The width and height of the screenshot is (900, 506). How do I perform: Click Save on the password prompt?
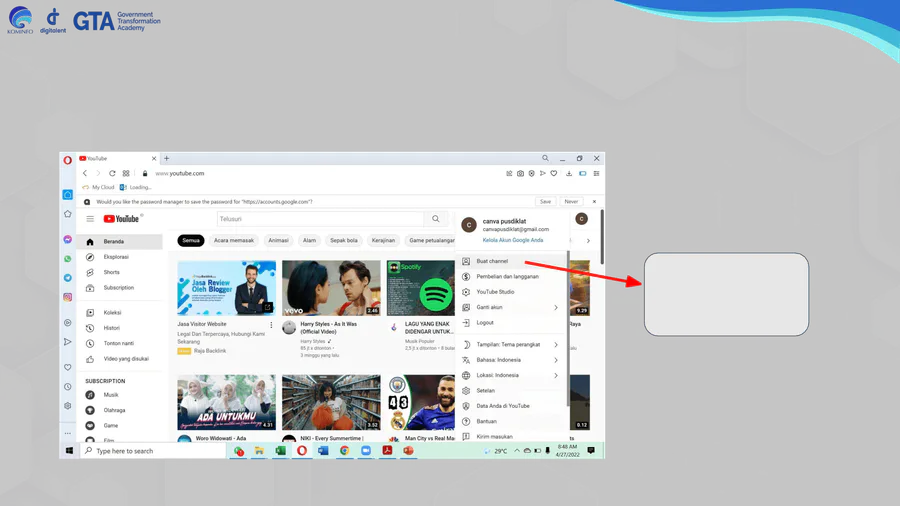click(x=545, y=201)
